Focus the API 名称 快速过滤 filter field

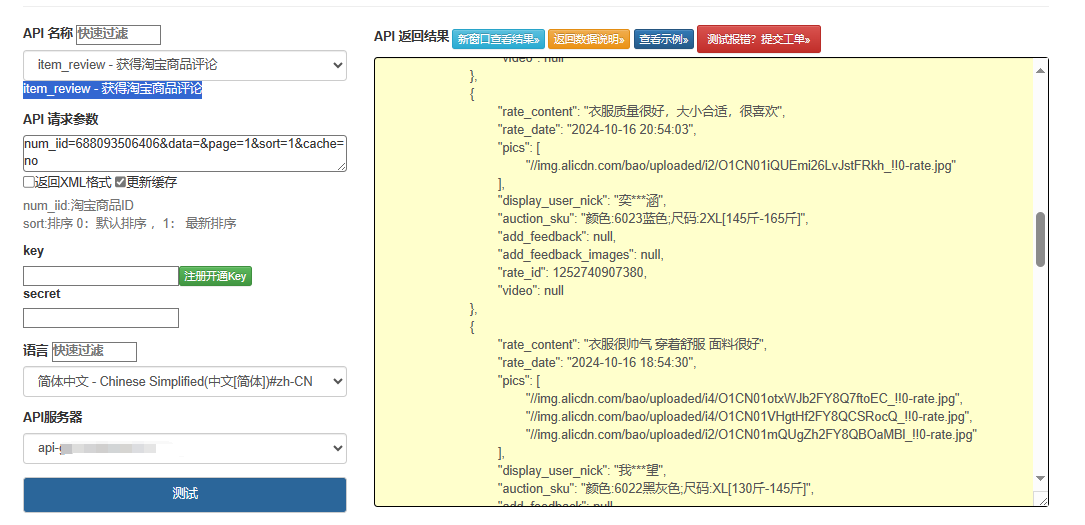pyautogui.click(x=118, y=35)
